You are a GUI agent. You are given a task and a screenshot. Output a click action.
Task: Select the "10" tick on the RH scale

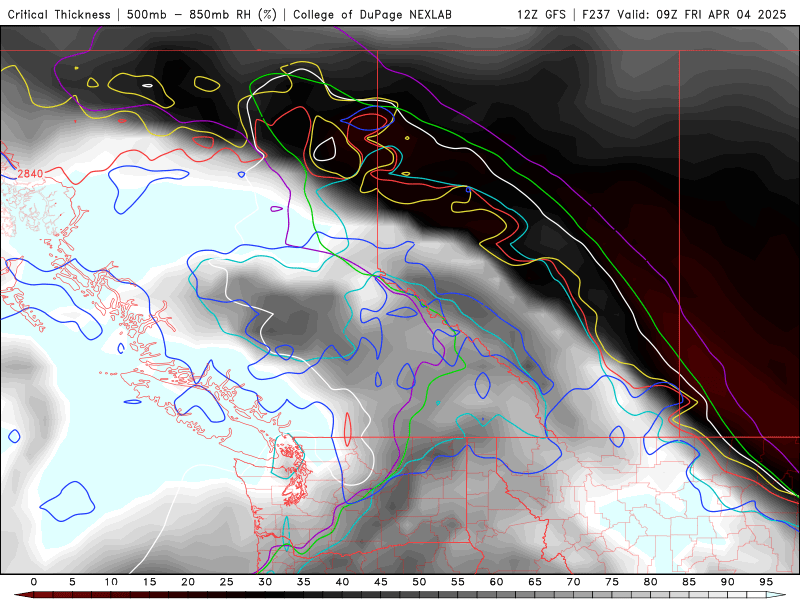pyautogui.click(x=111, y=582)
